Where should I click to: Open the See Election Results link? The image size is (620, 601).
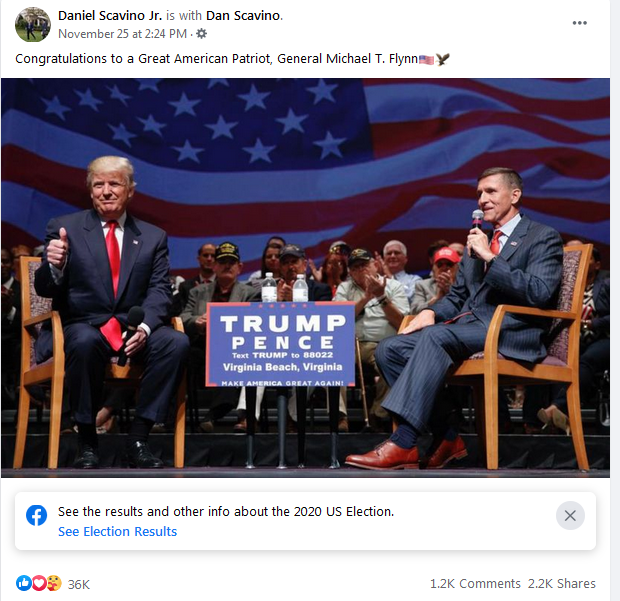coord(117,531)
